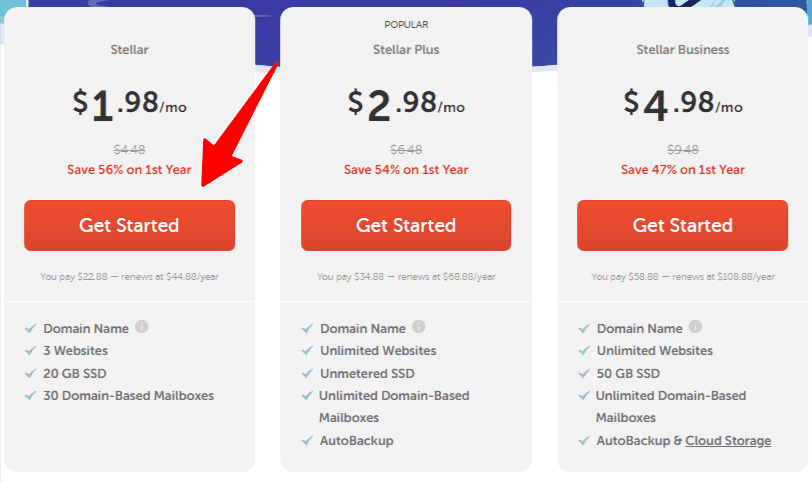Click the POPULAR badge above Stellar Plus

pyautogui.click(x=406, y=24)
